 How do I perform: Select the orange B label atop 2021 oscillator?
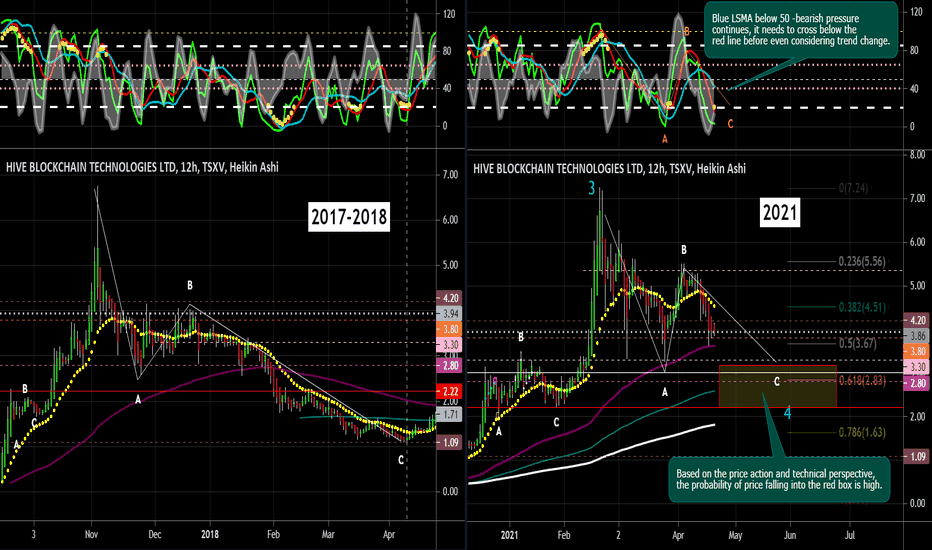(x=687, y=32)
